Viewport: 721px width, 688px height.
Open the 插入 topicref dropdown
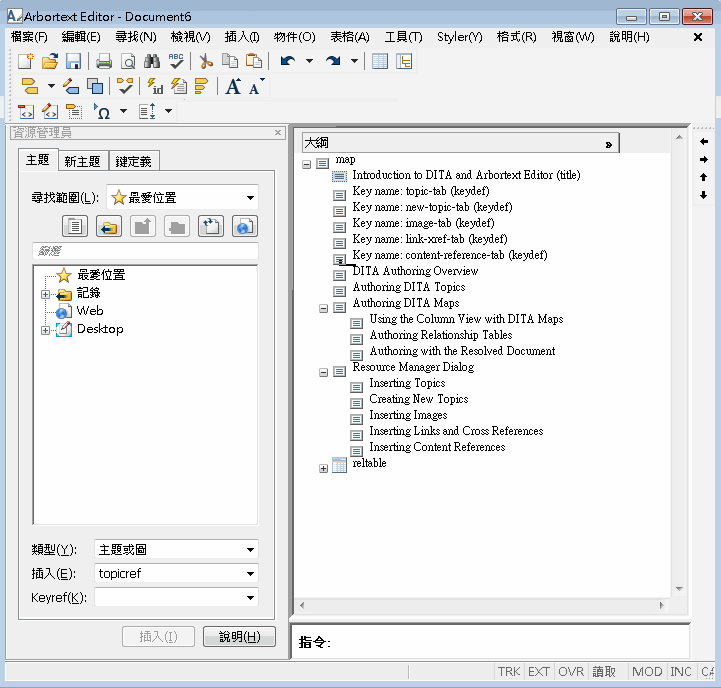[x=250, y=573]
